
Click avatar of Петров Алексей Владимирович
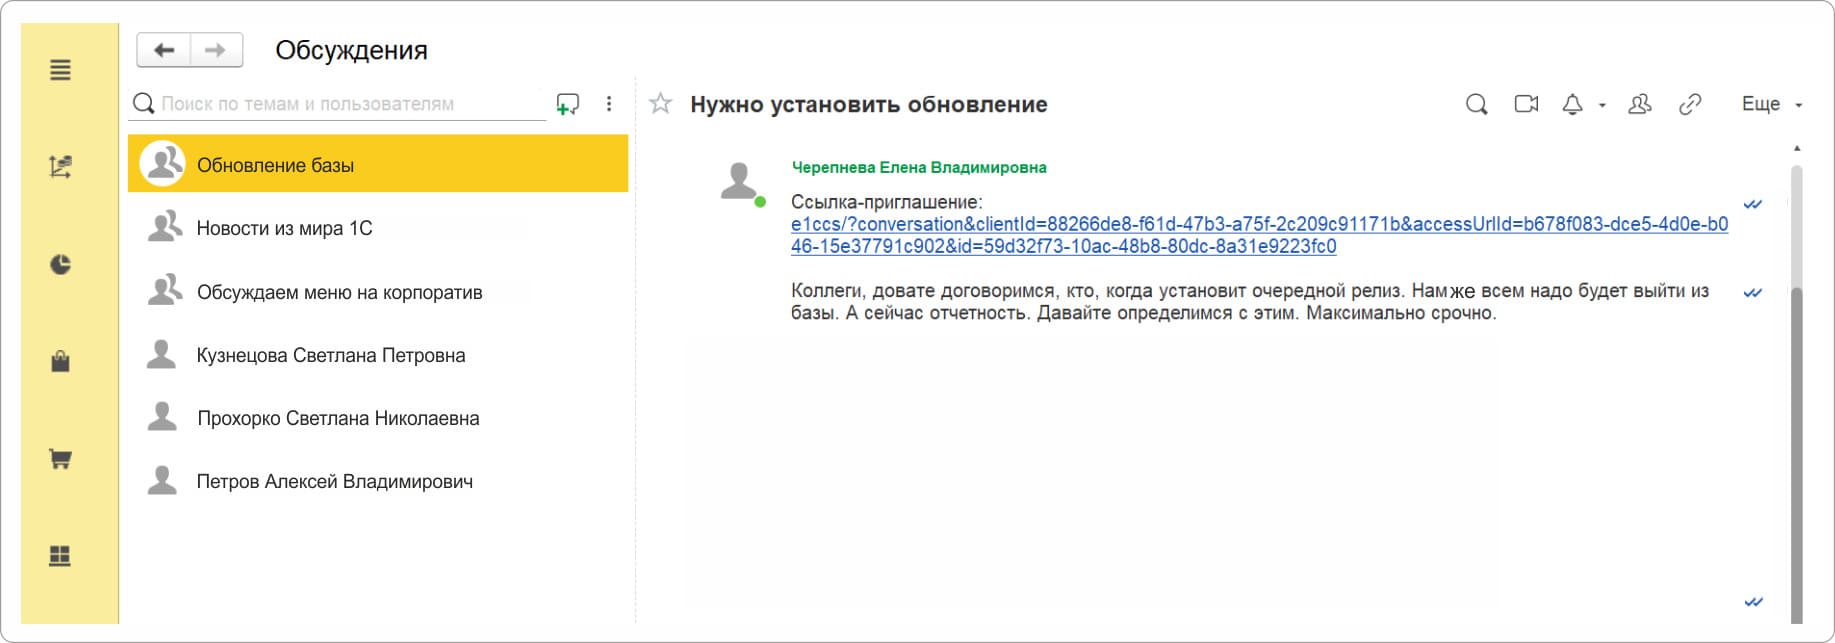point(161,480)
